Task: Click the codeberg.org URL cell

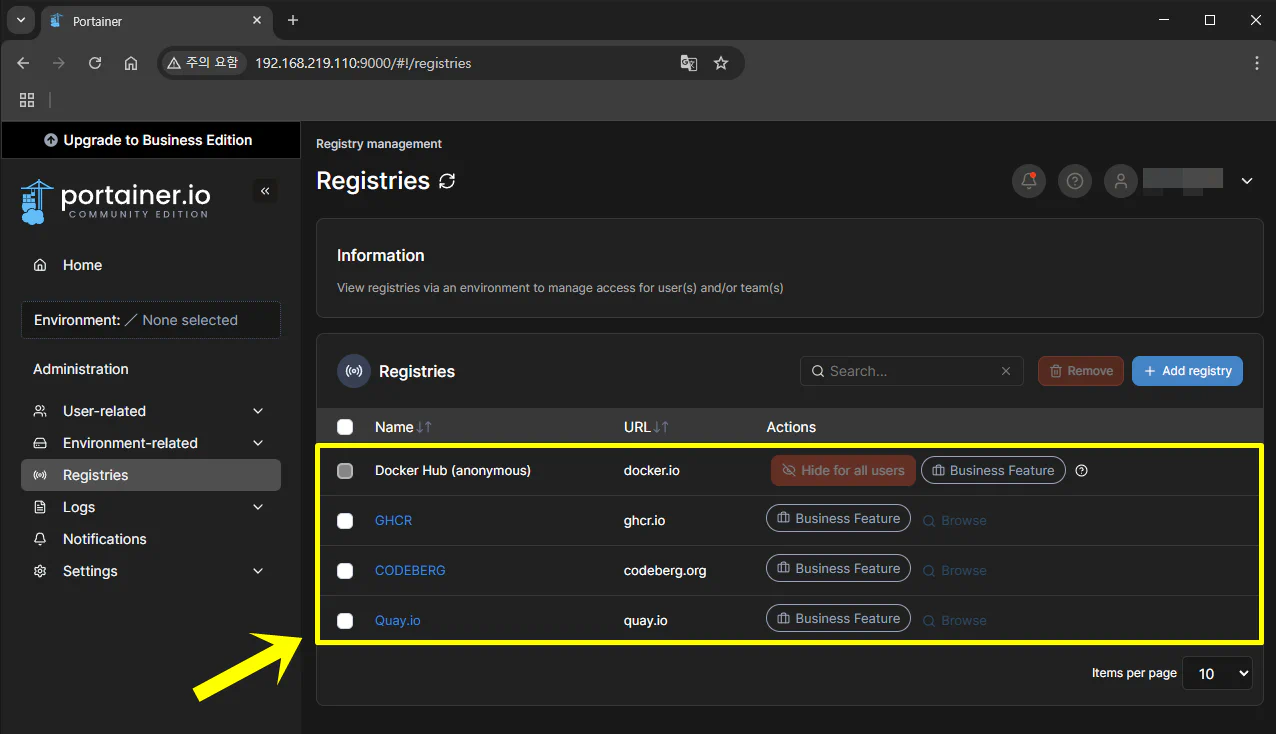Action: click(665, 570)
